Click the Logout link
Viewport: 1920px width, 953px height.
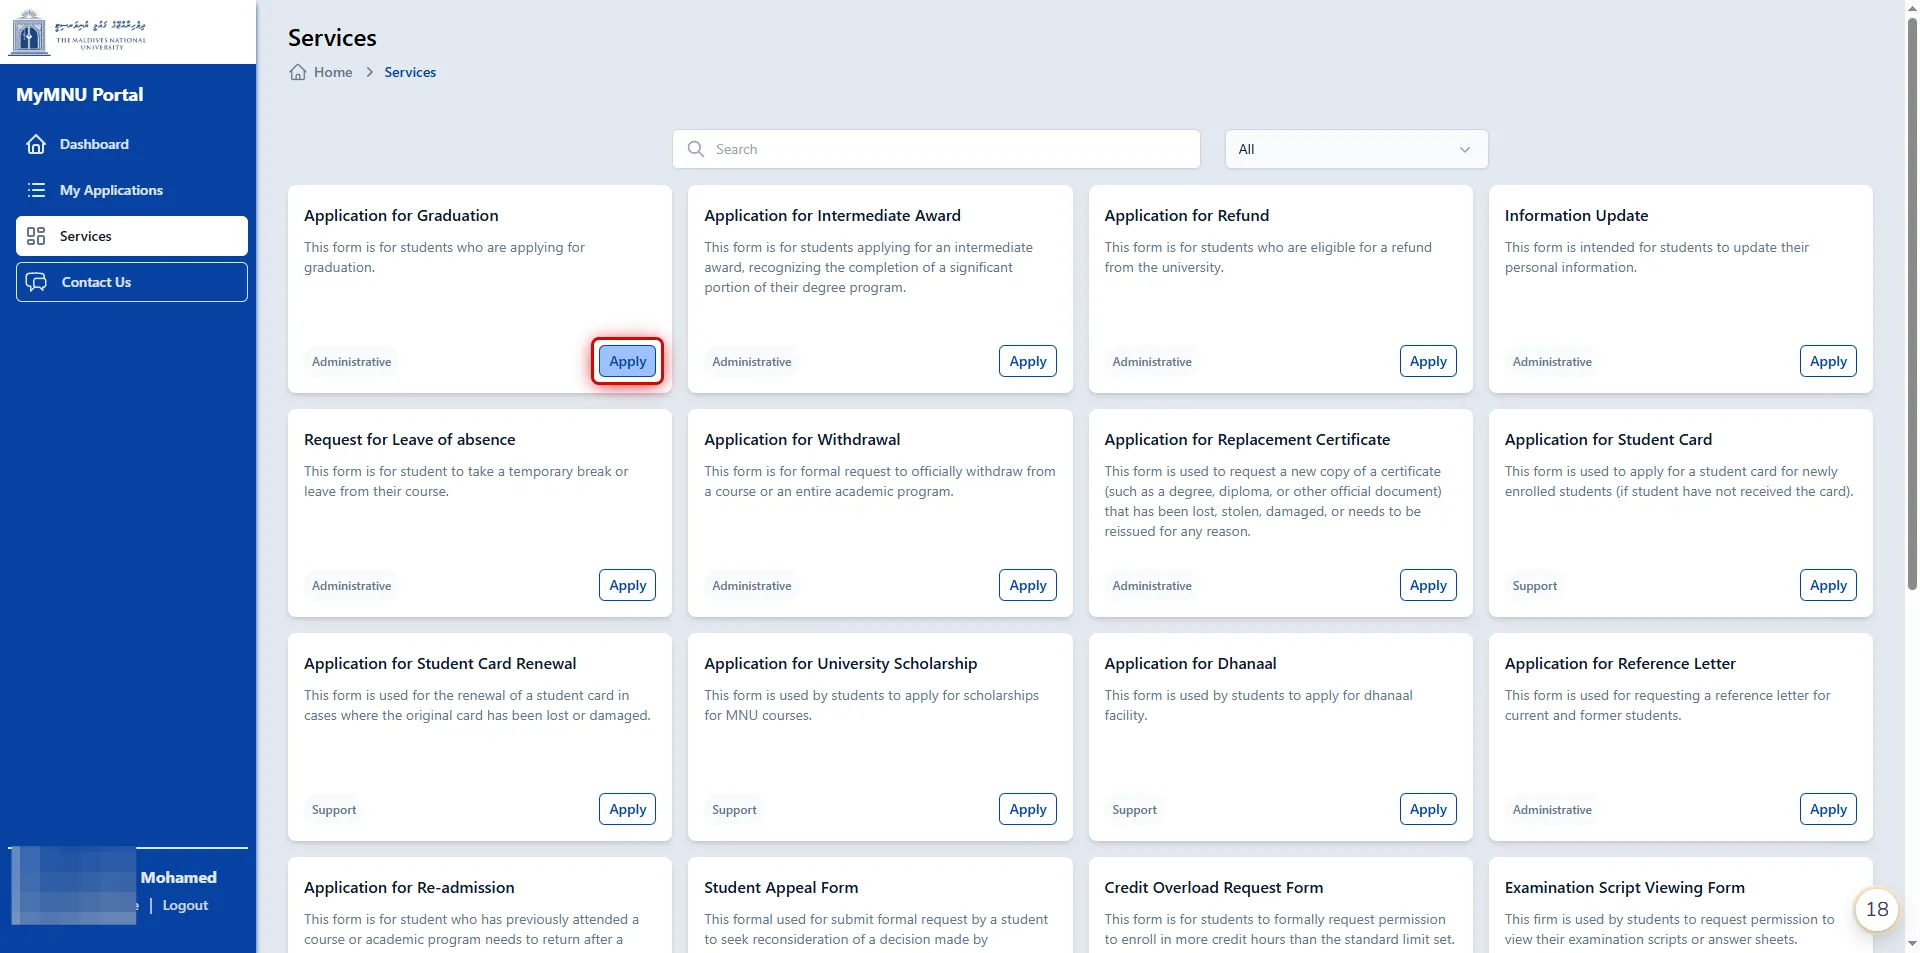[x=185, y=905]
